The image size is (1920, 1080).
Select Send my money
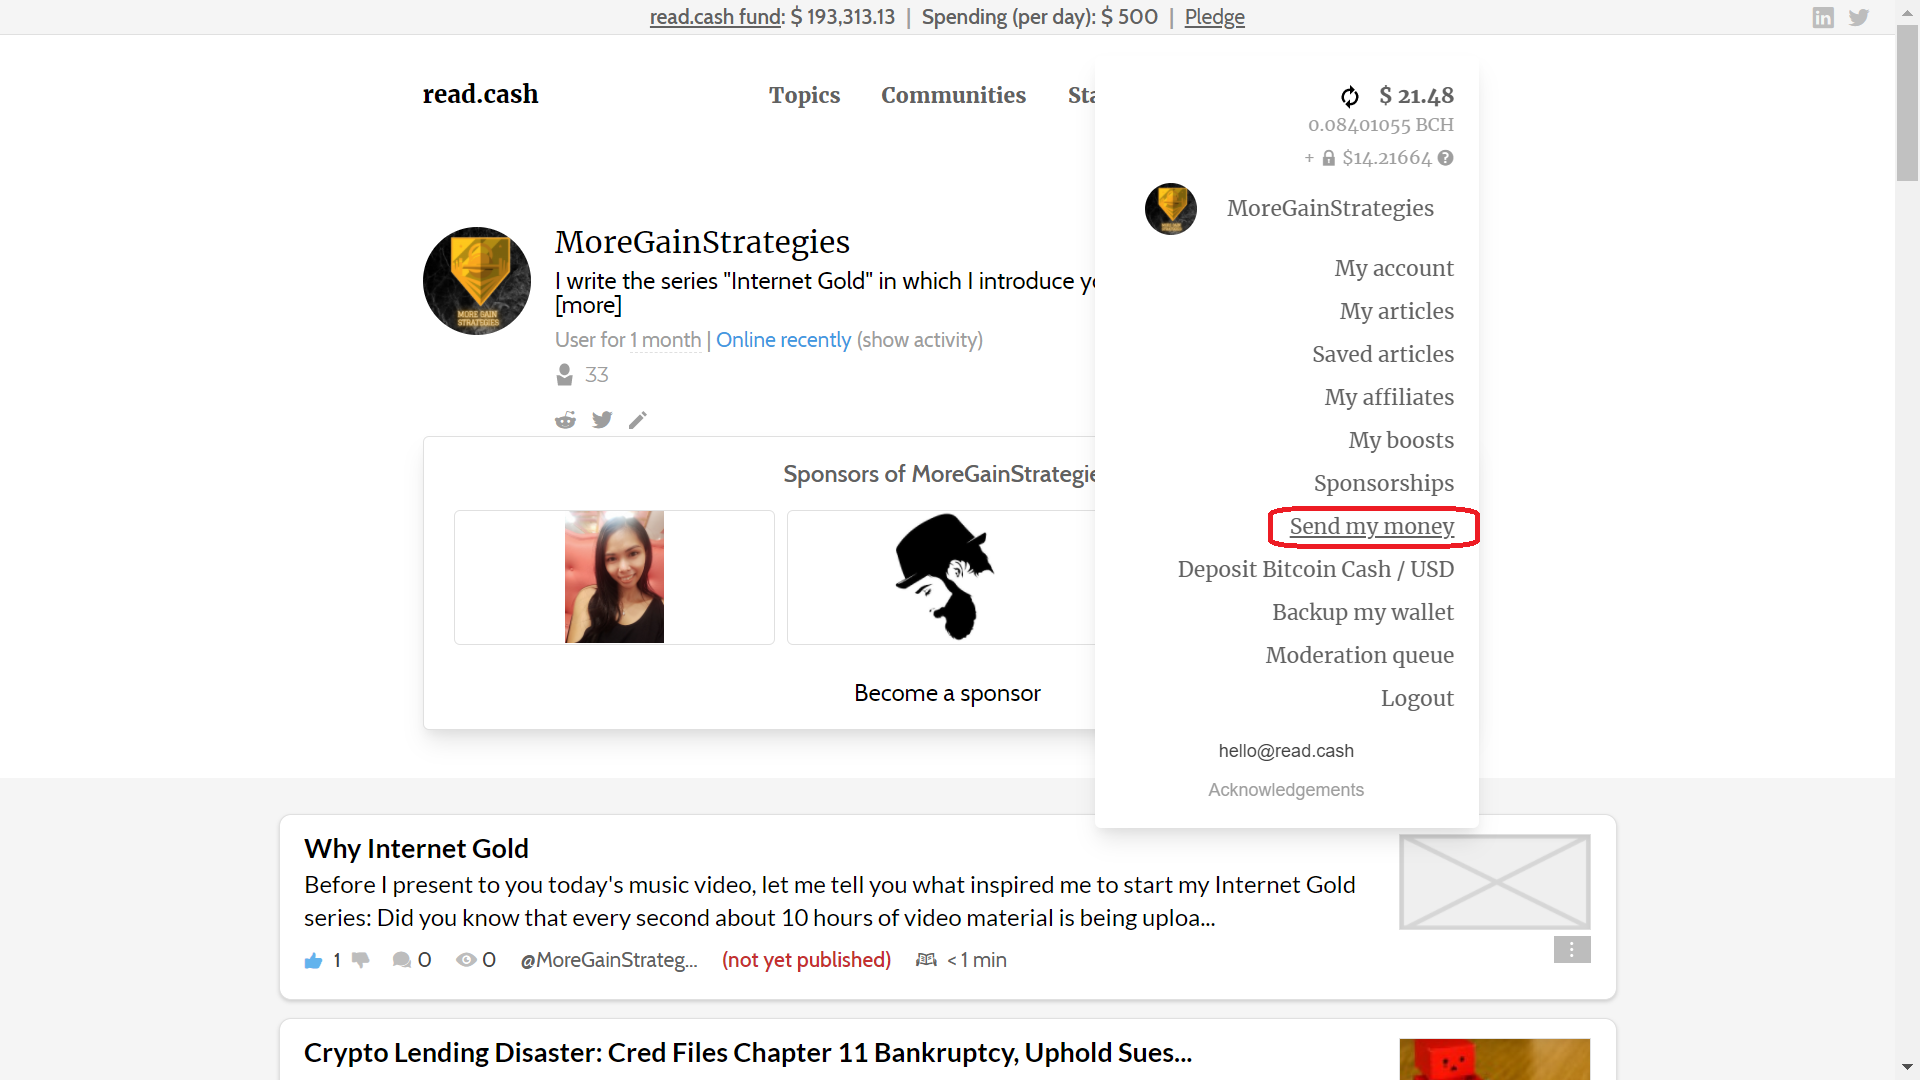pos(1372,526)
